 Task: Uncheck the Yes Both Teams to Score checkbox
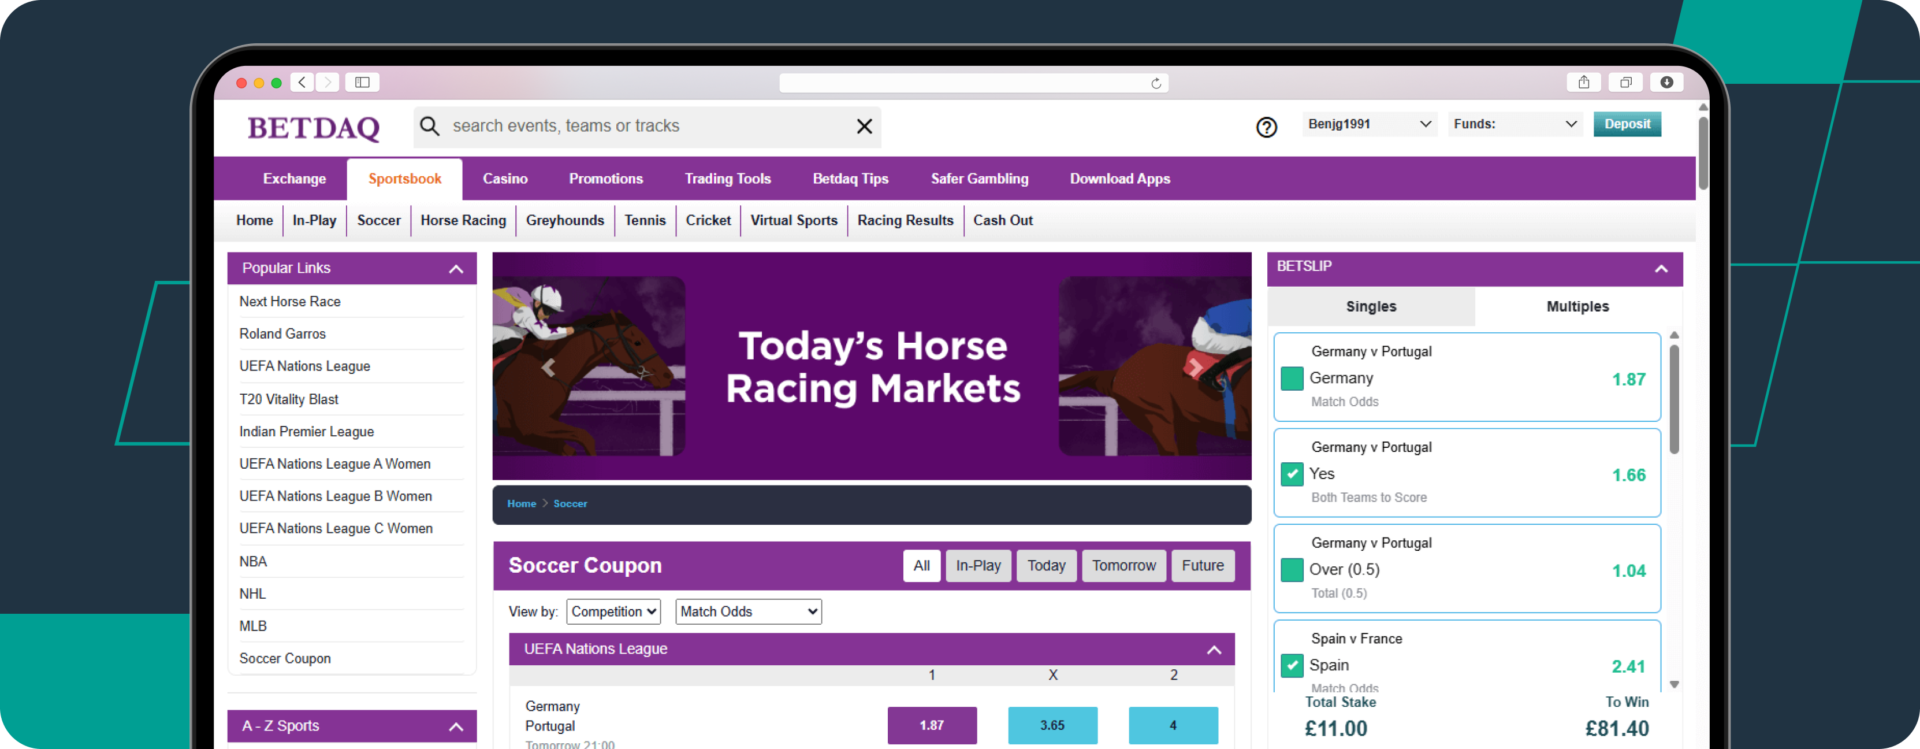click(1292, 474)
